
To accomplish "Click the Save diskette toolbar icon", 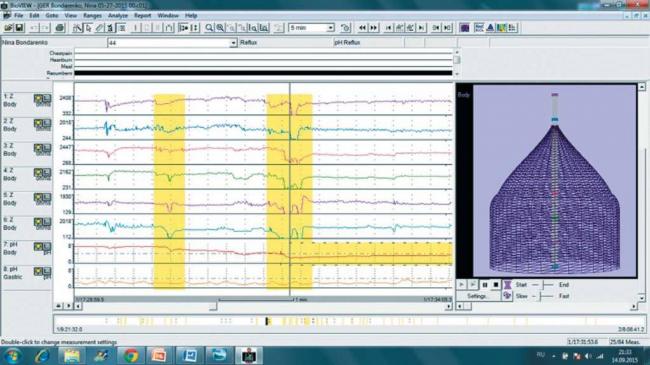I will tap(19, 28).
